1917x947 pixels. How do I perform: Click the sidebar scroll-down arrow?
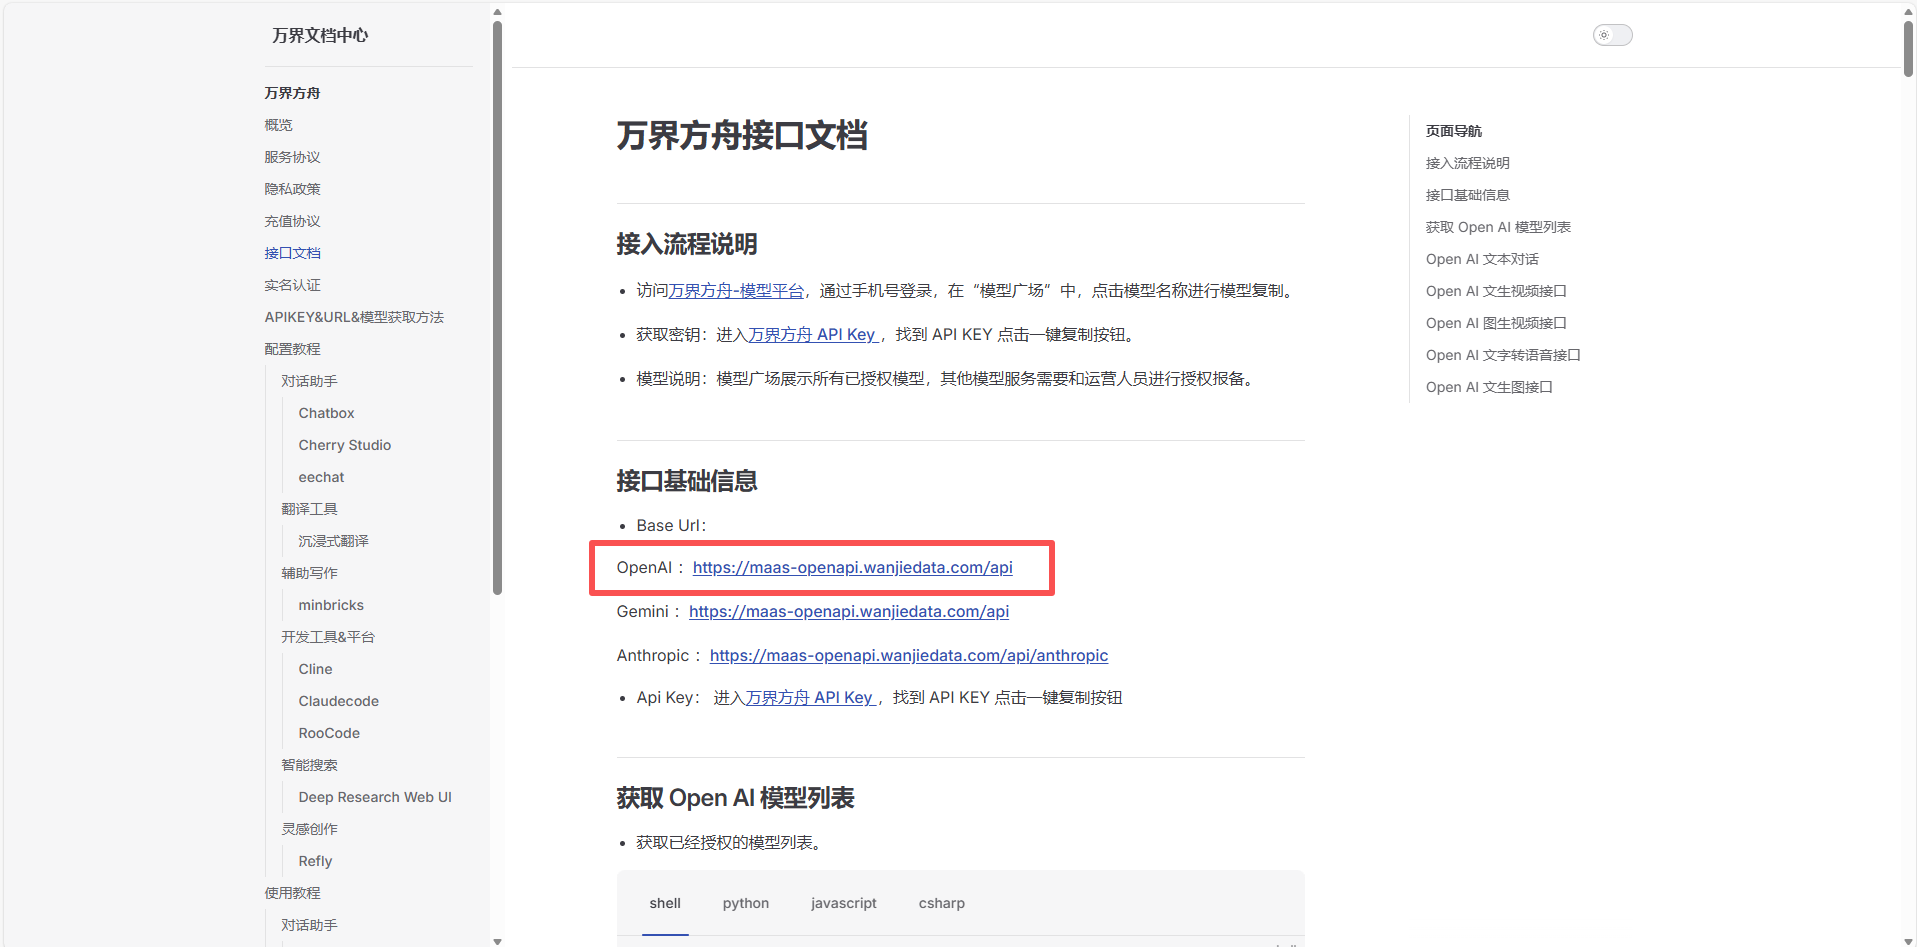click(x=497, y=940)
